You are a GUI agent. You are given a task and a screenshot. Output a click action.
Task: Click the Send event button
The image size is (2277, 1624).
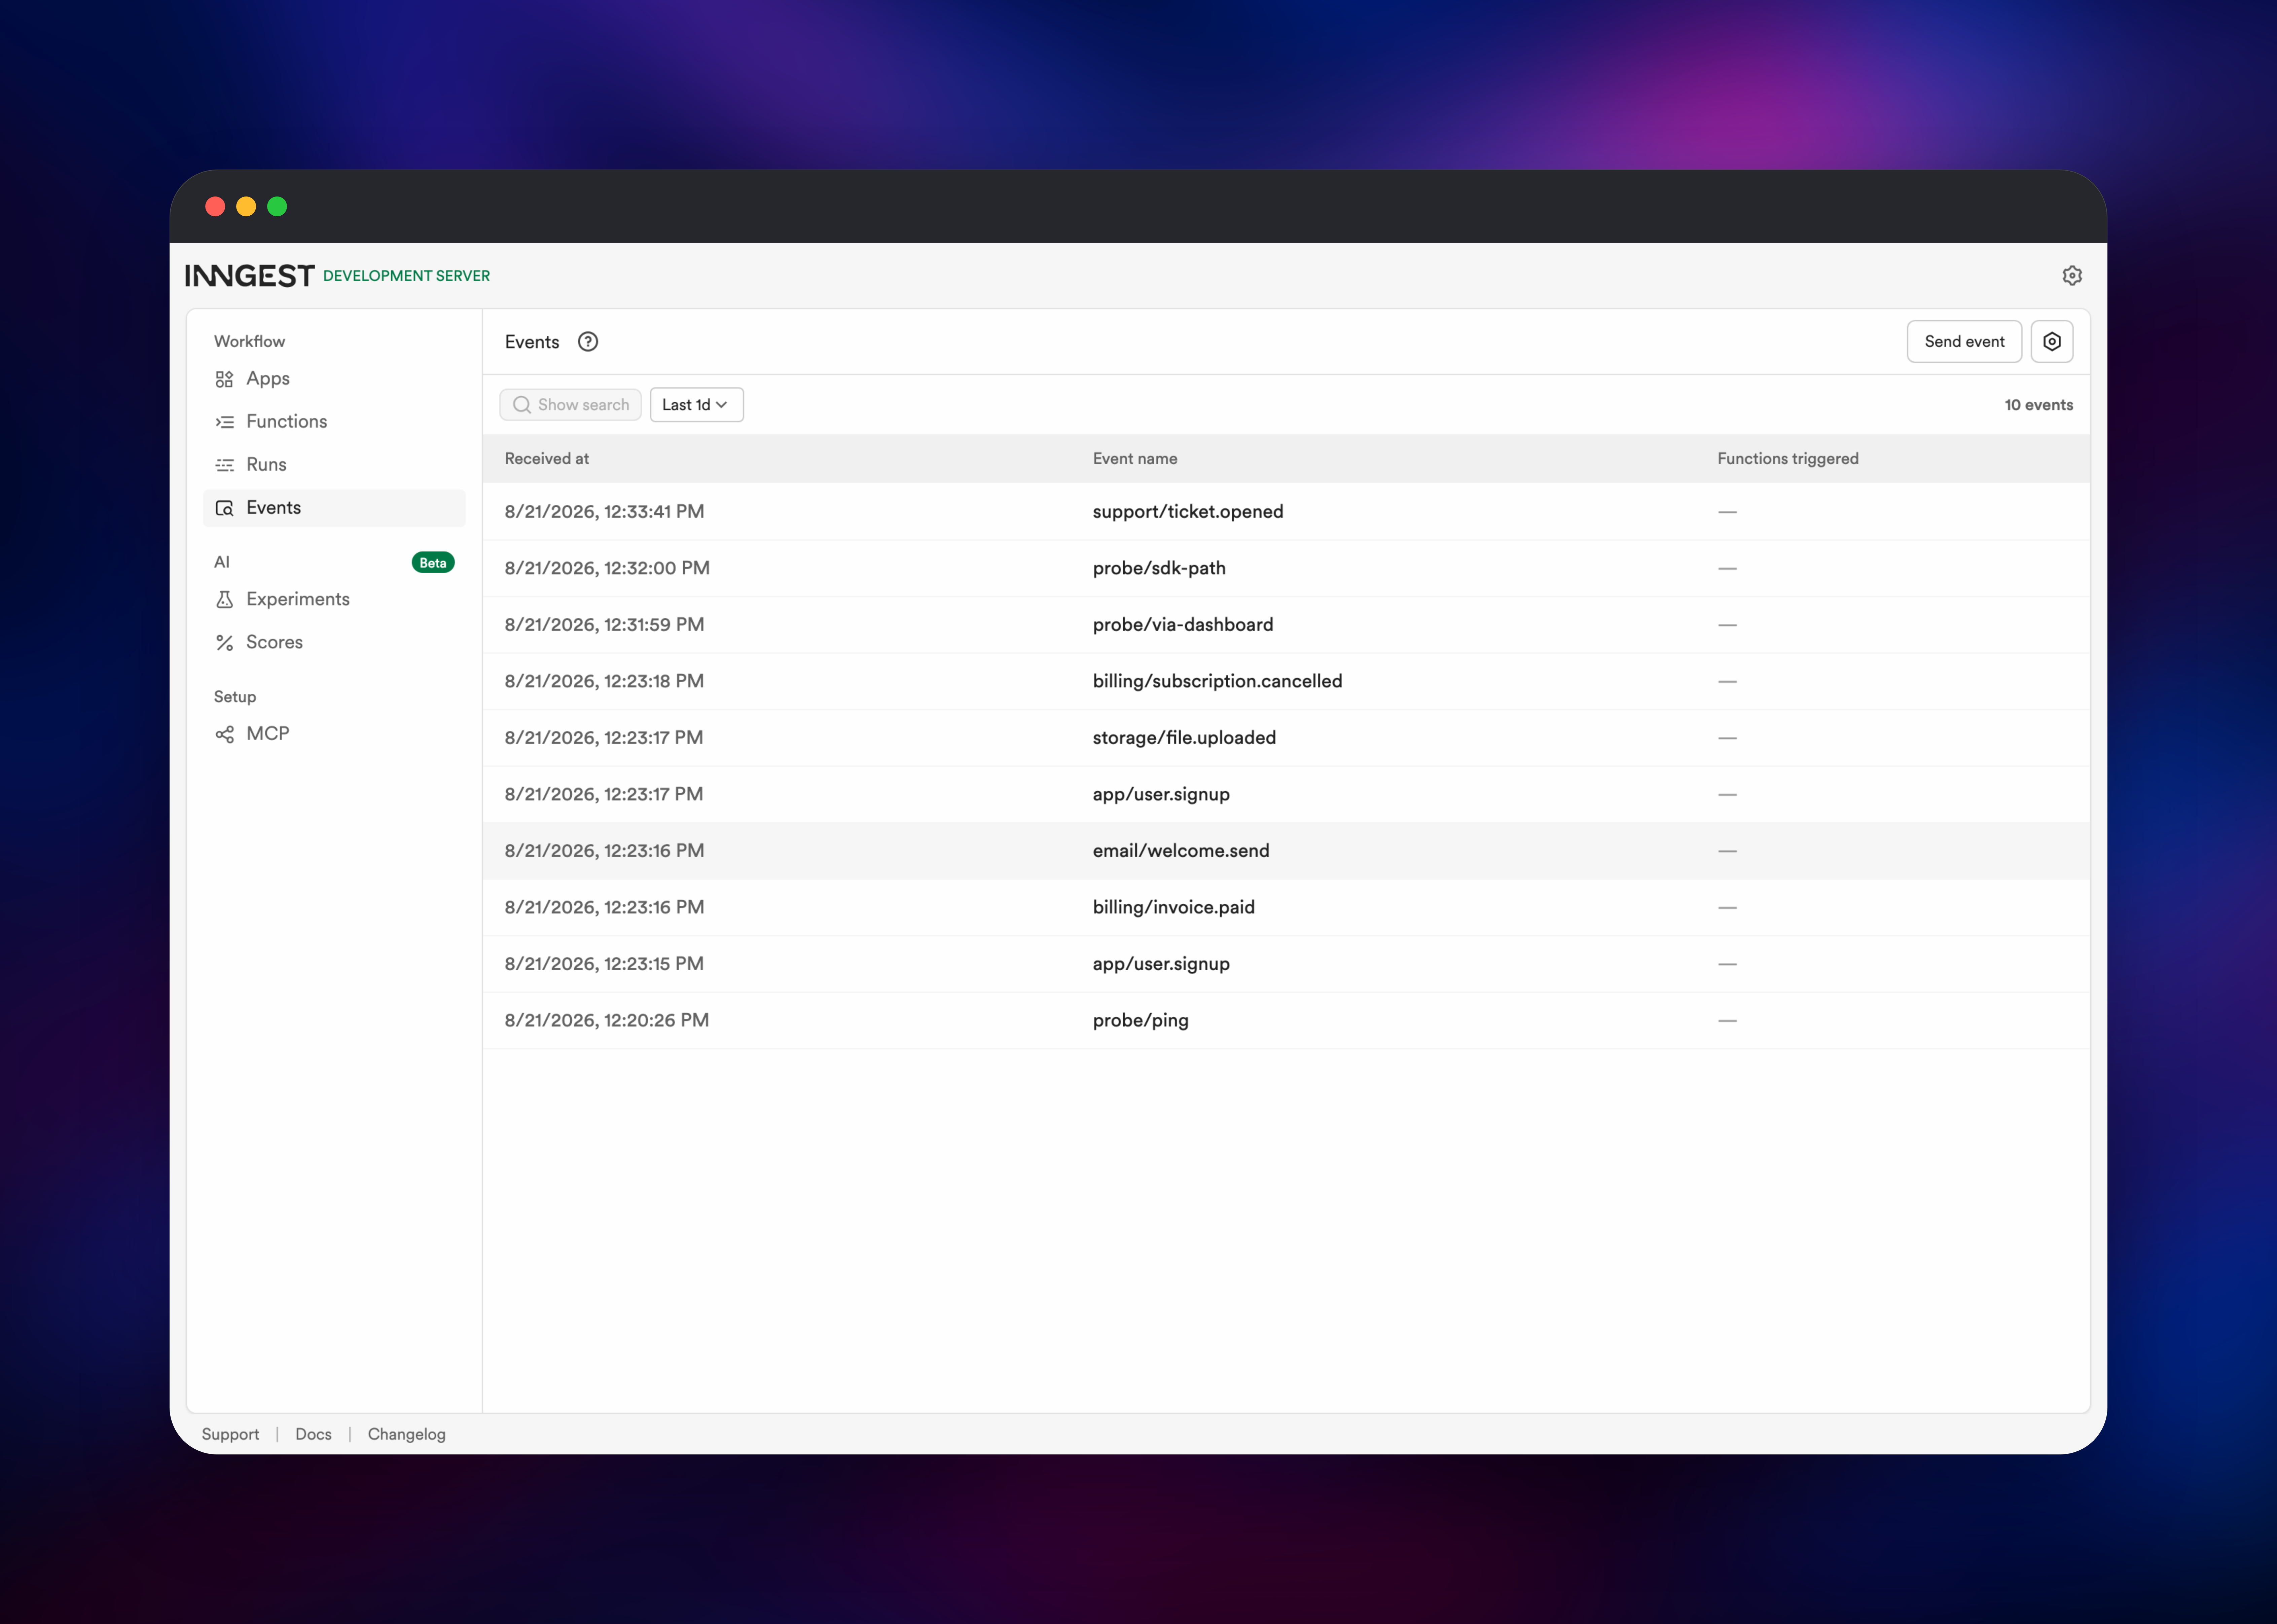click(x=1964, y=342)
